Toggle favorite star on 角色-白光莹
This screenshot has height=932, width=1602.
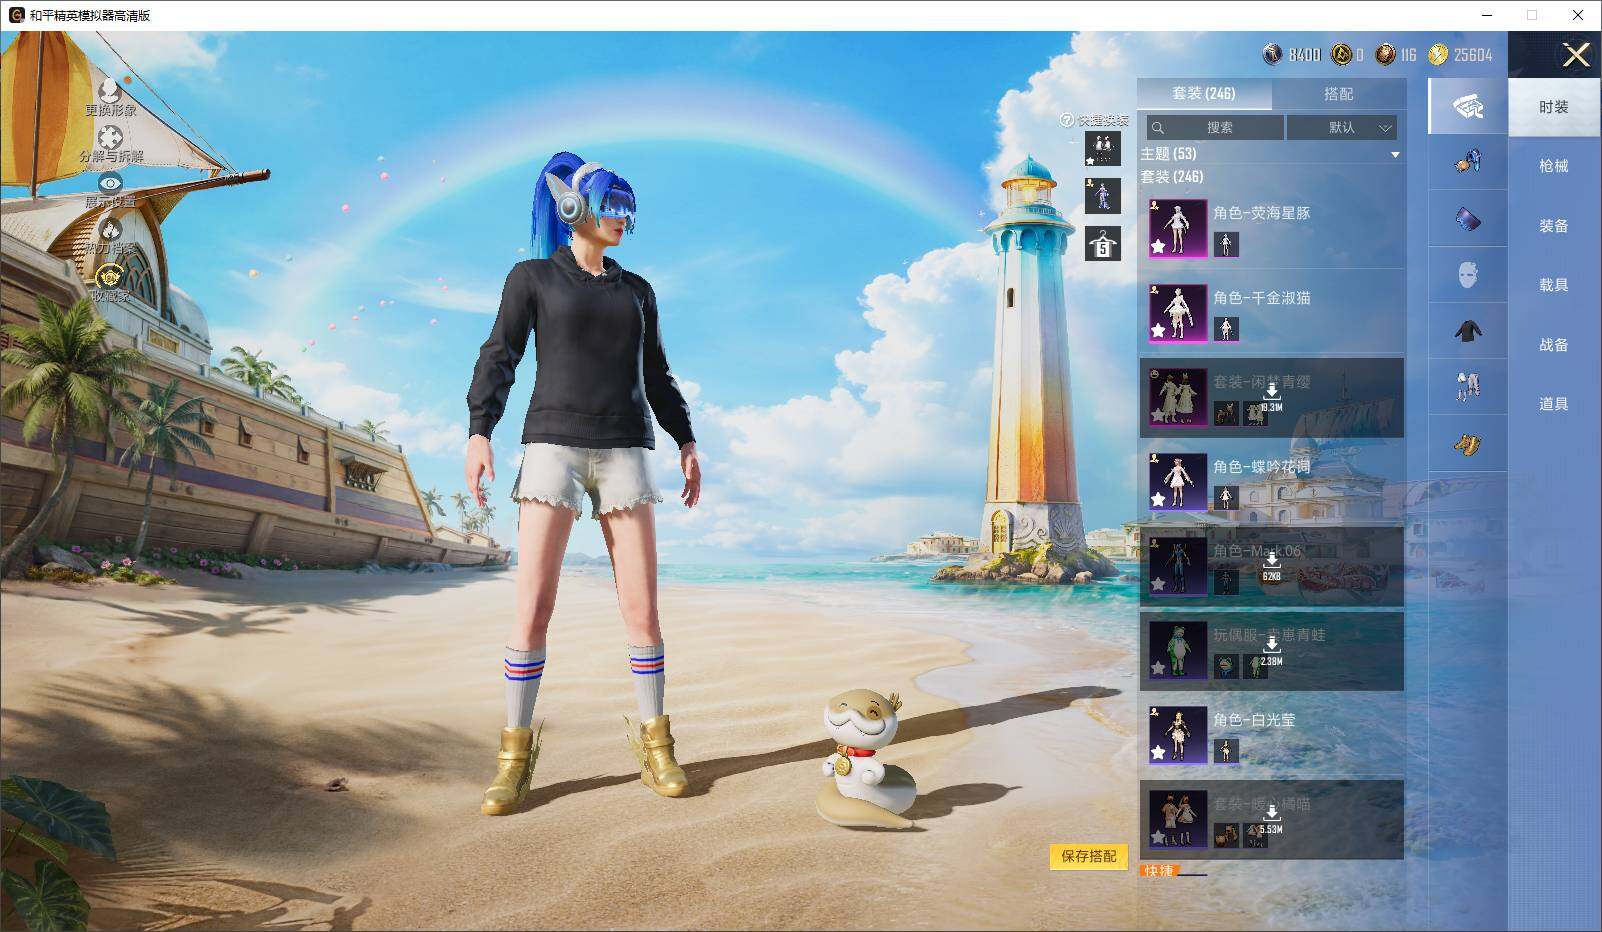pyautogui.click(x=1158, y=753)
